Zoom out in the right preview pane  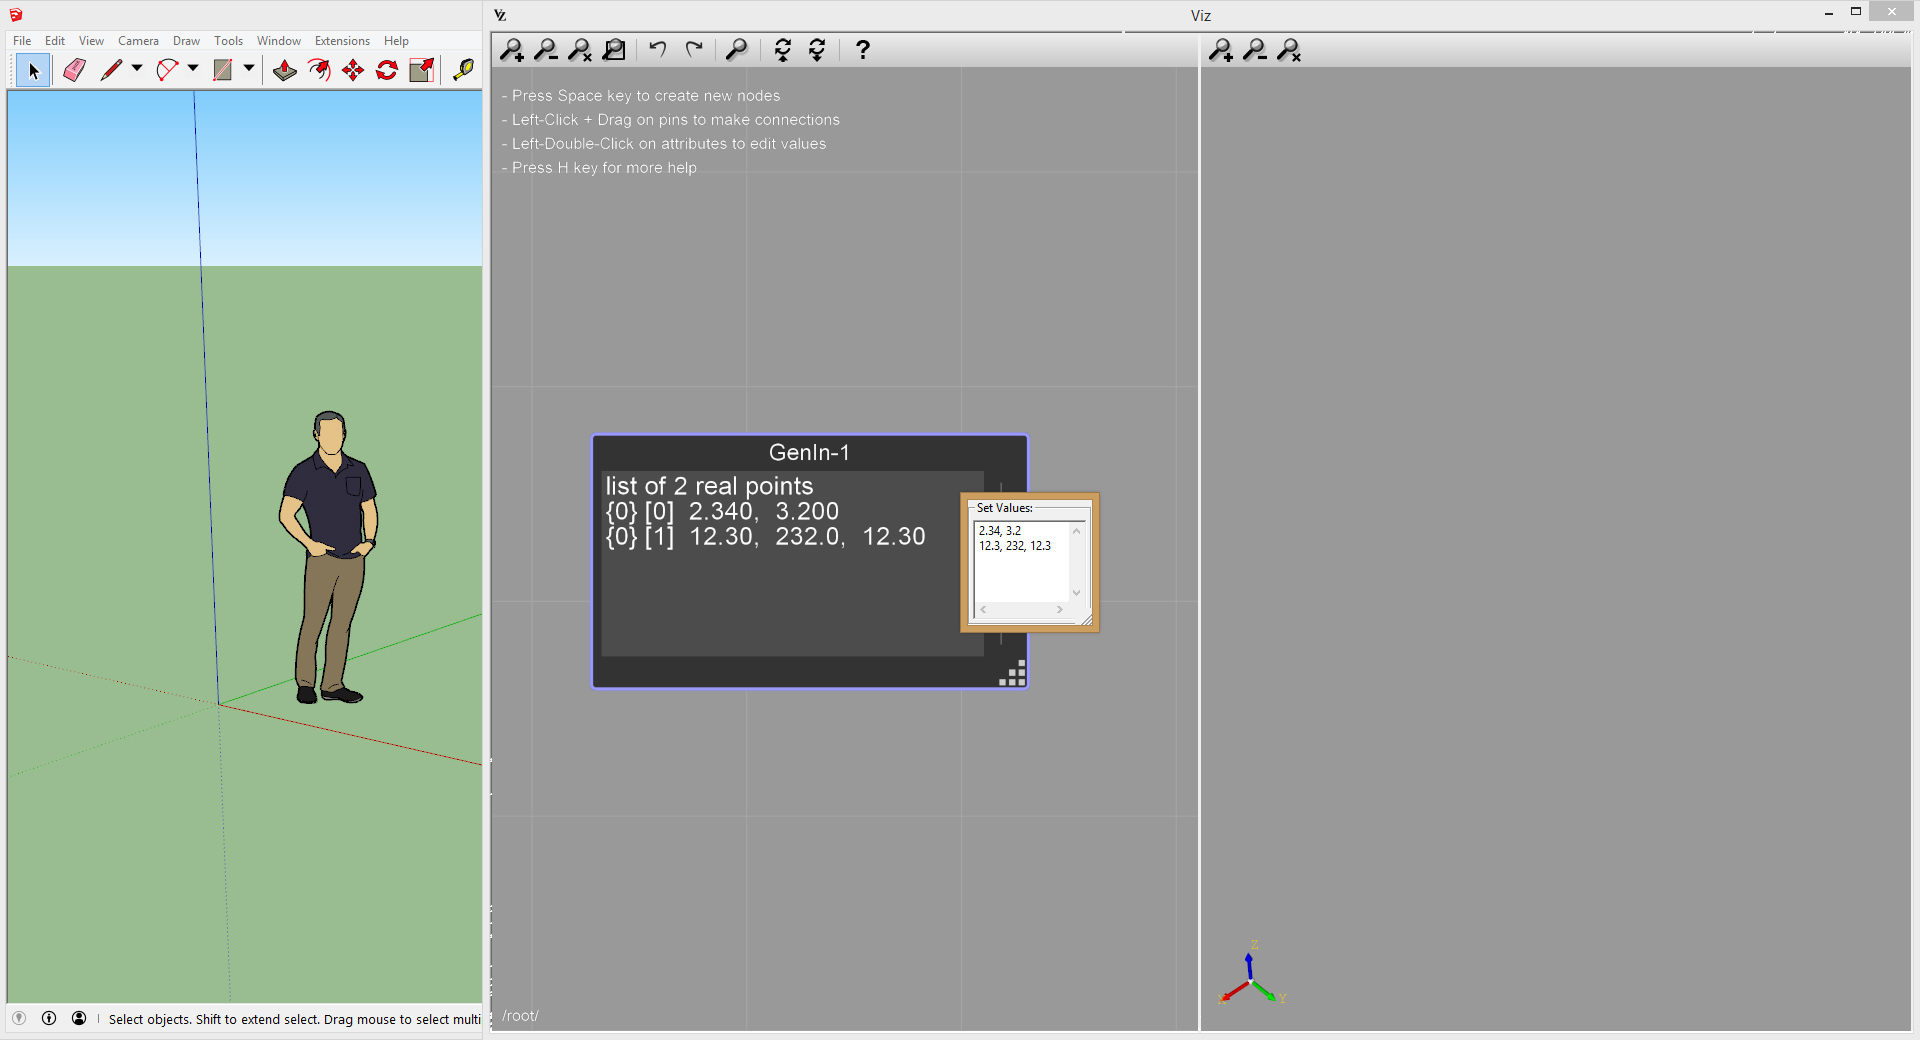[x=1255, y=50]
